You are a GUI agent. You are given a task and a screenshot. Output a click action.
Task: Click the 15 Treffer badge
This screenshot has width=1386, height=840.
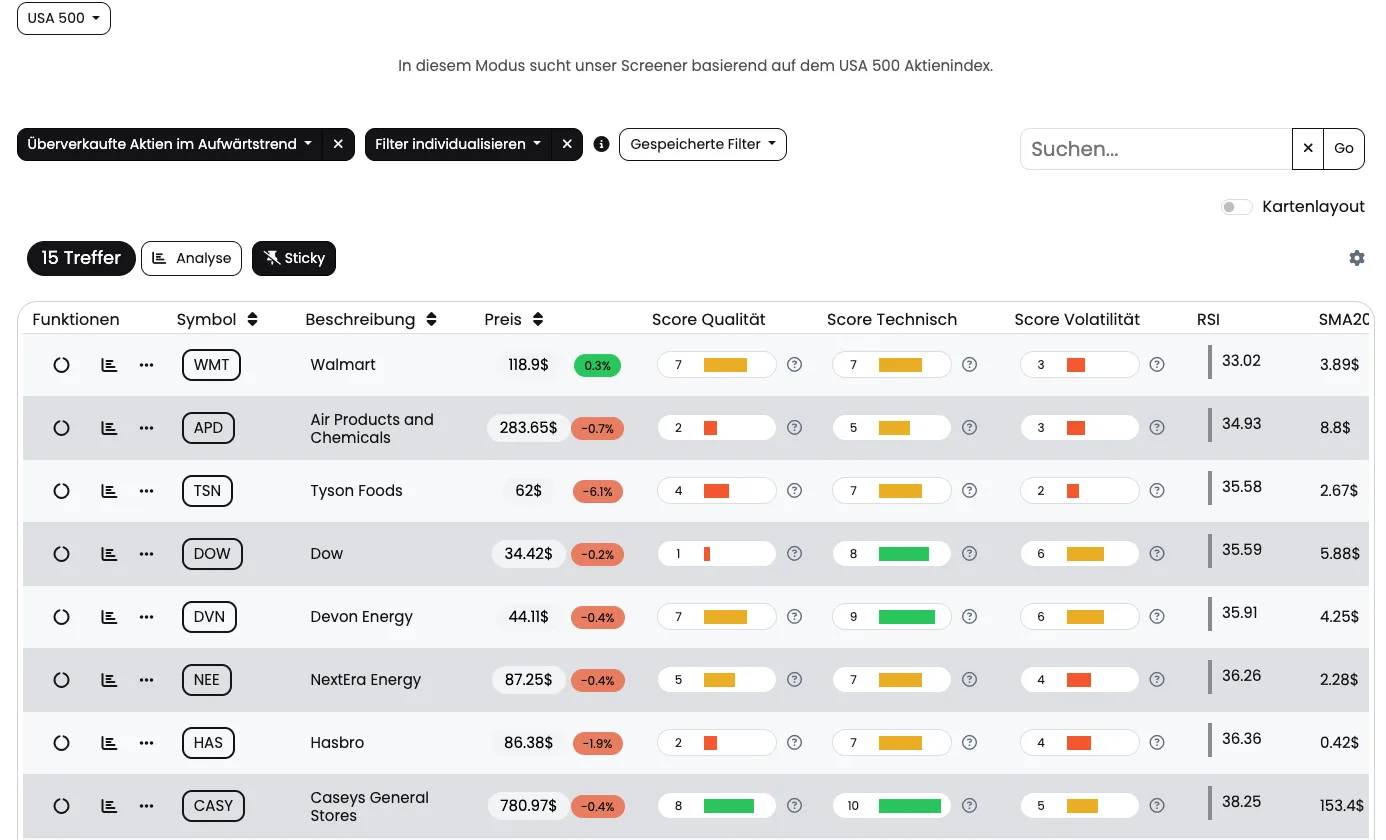81,258
